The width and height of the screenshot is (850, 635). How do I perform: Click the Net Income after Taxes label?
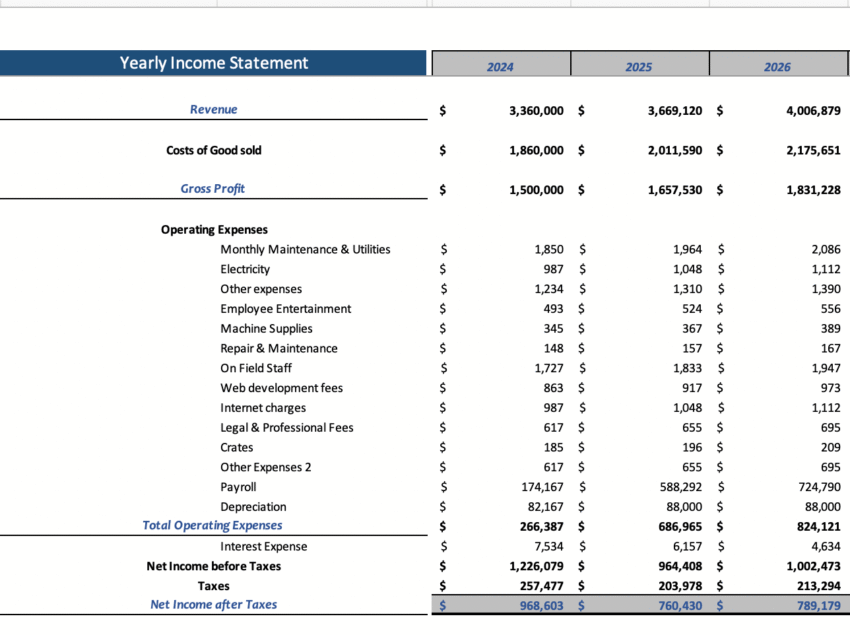(x=213, y=604)
